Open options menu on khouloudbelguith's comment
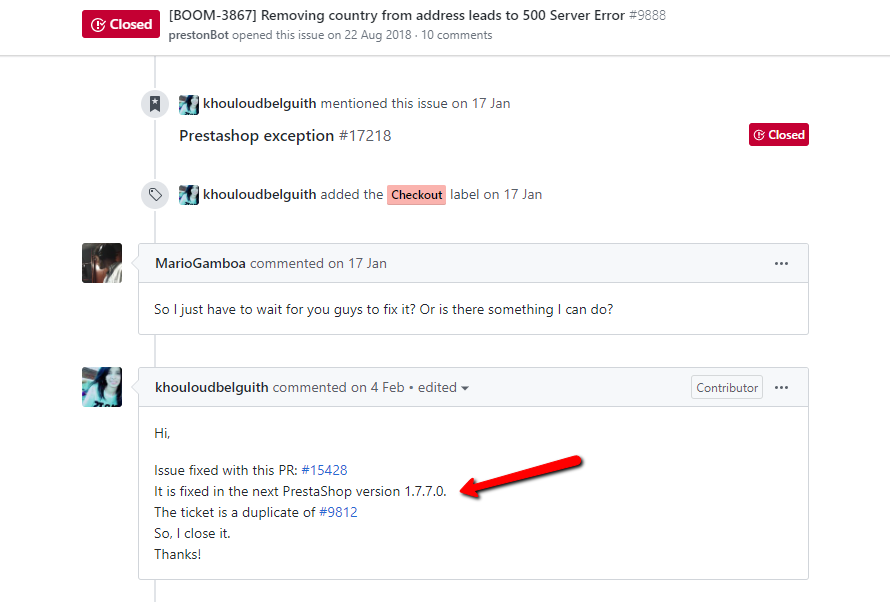 coord(781,388)
